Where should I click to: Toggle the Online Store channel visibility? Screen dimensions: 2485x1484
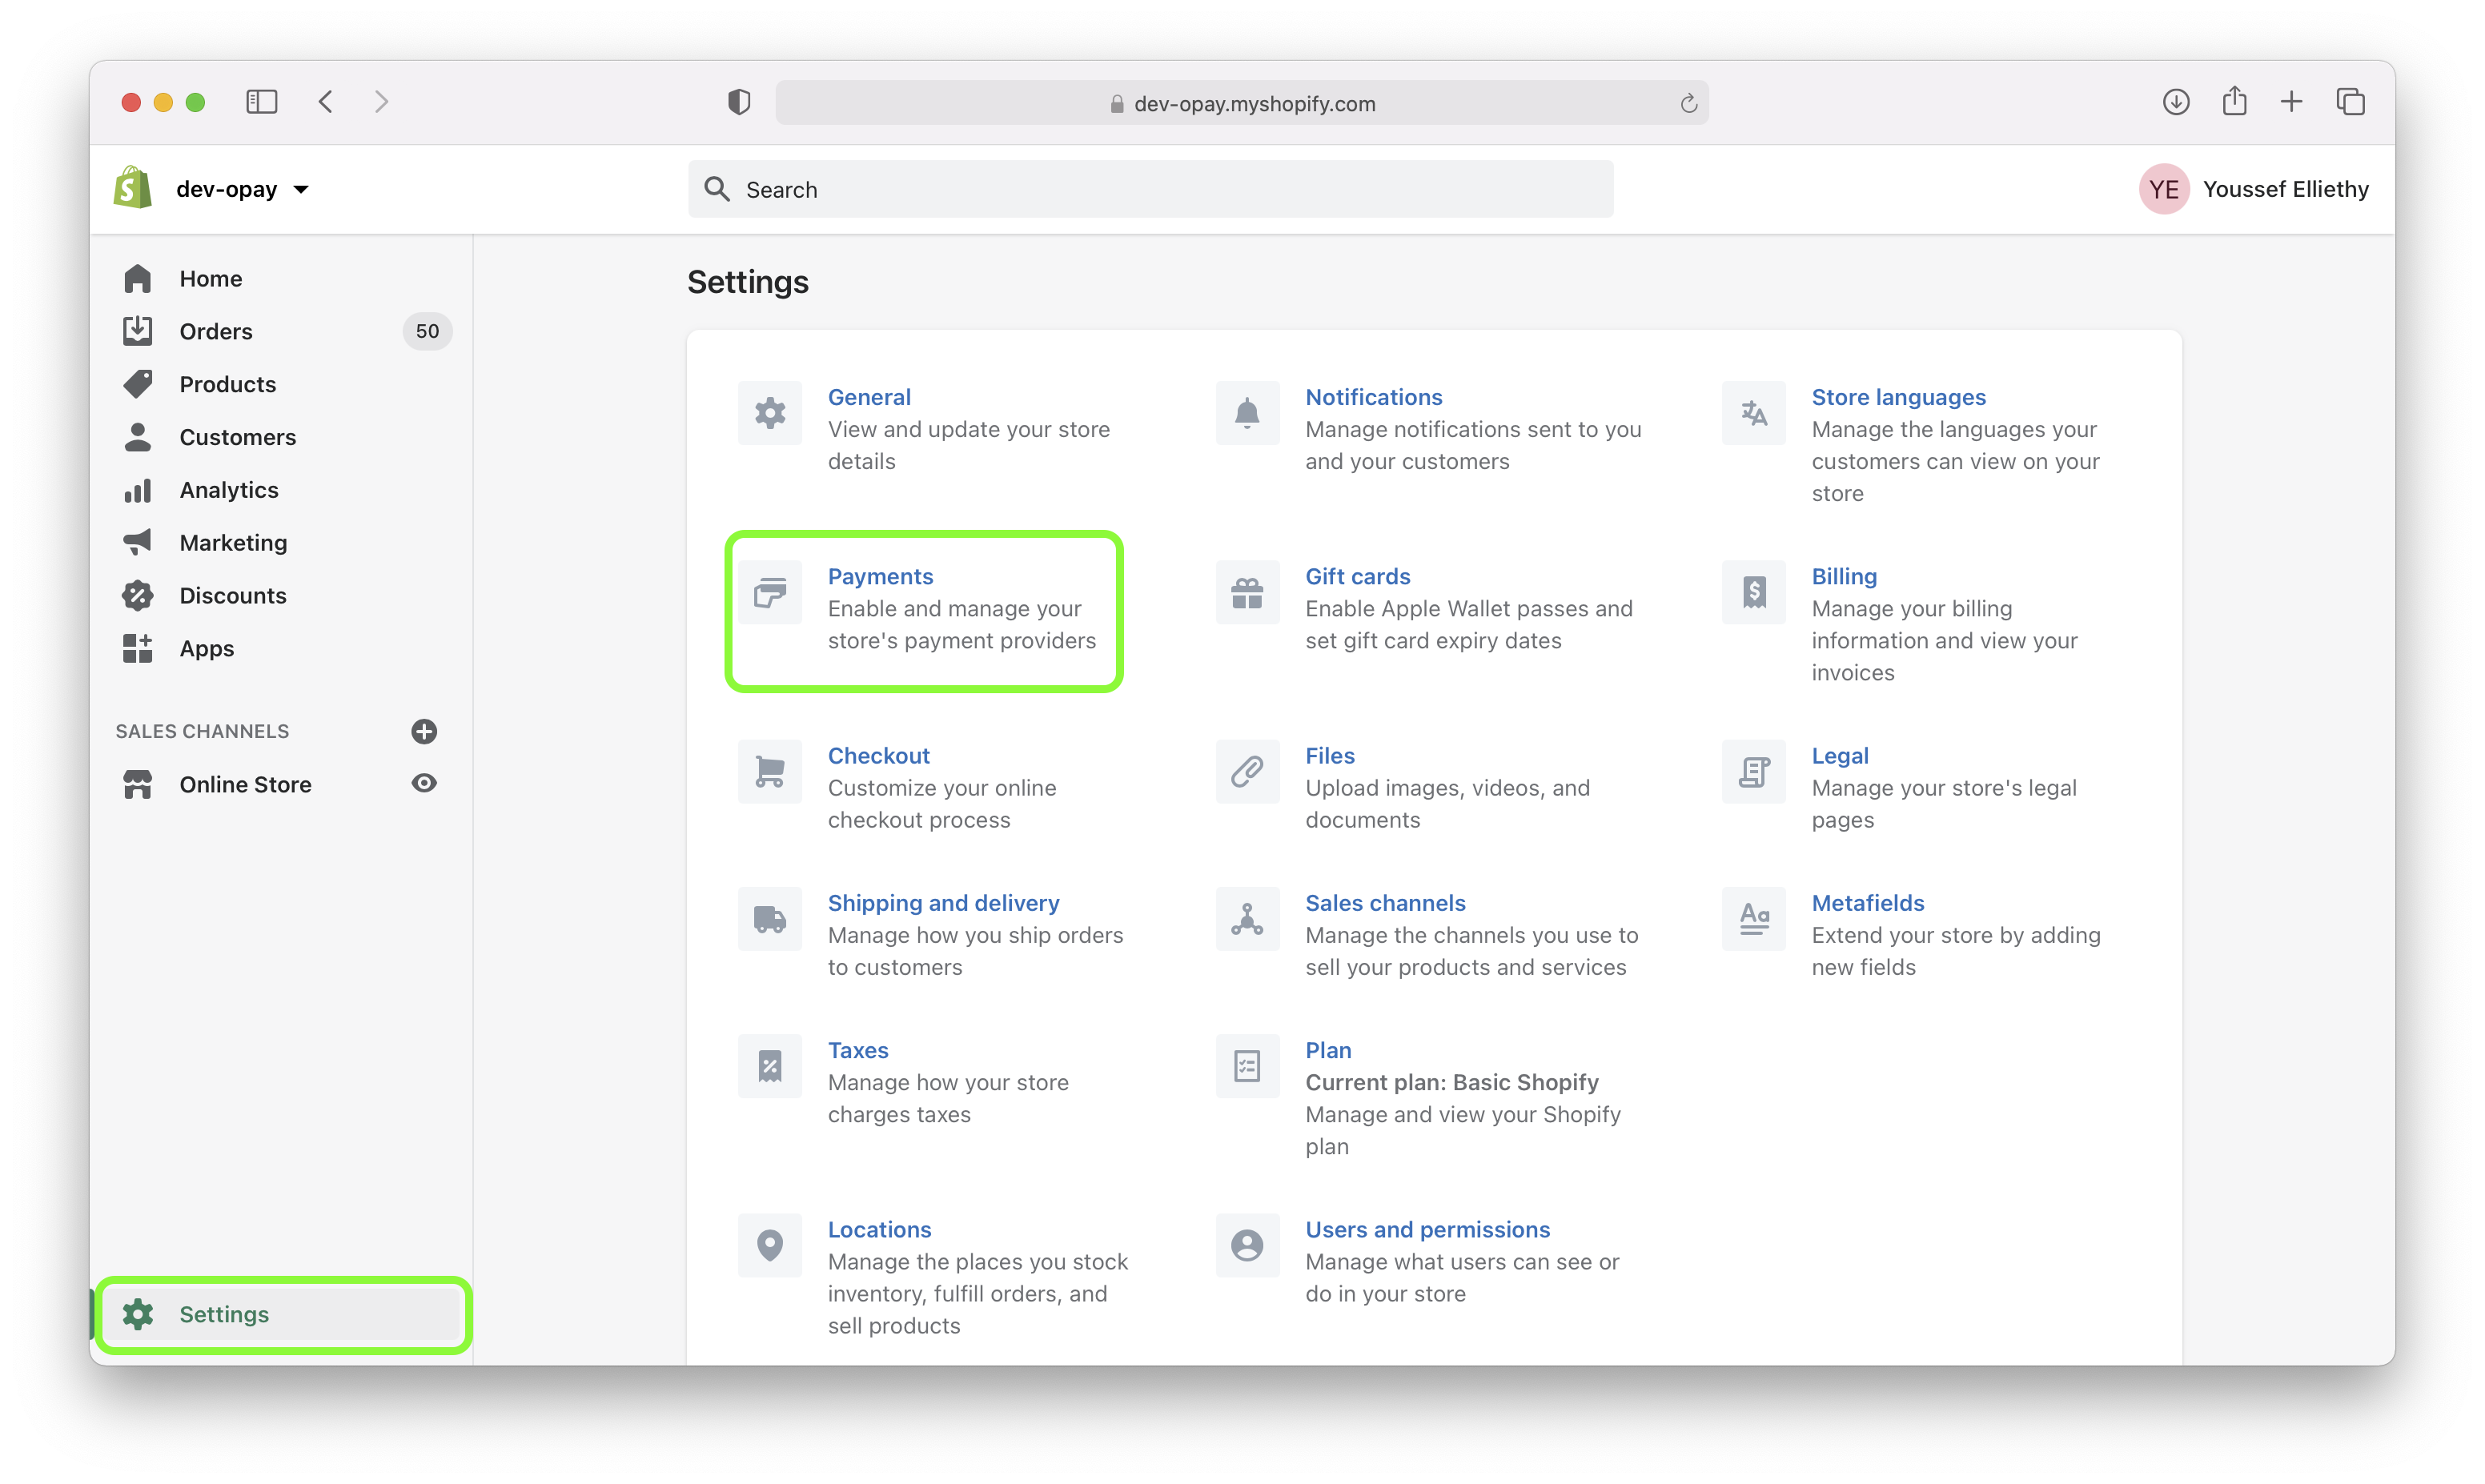428,783
